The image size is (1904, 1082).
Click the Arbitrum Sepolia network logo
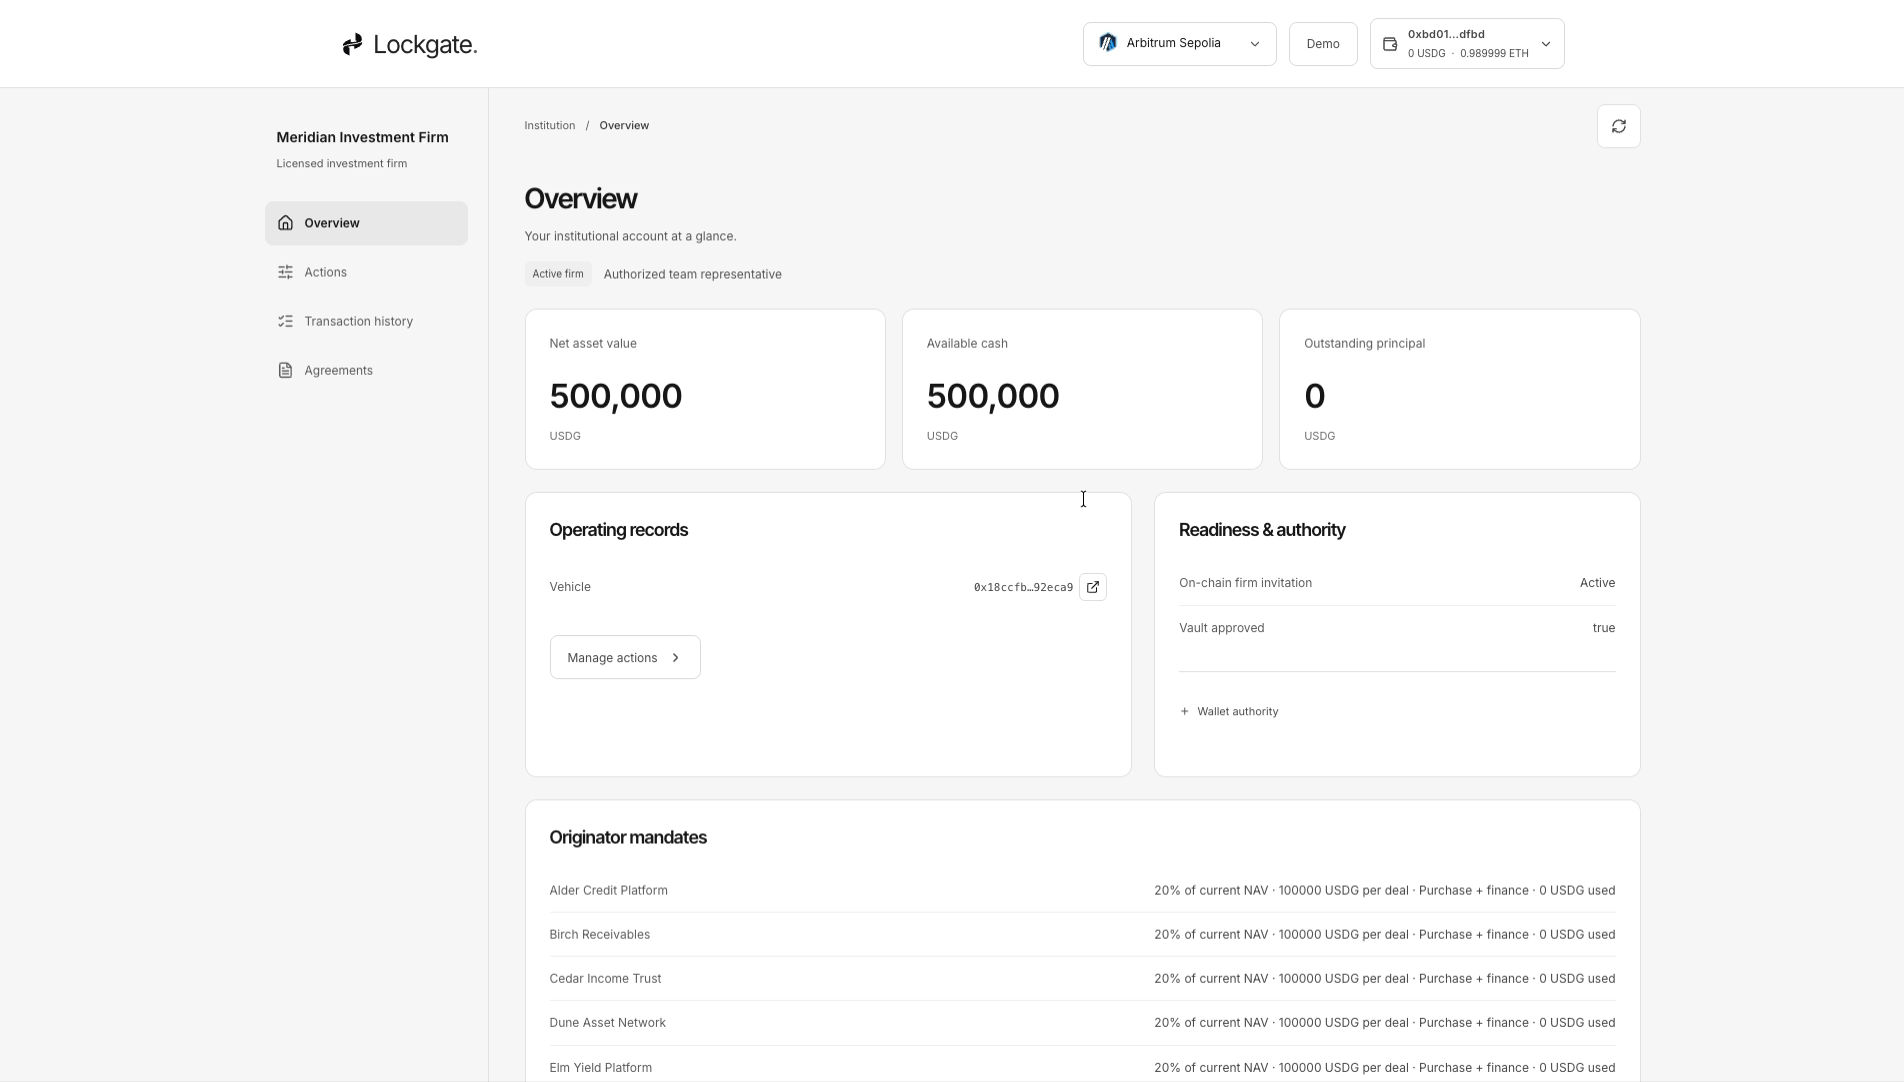1107,43
